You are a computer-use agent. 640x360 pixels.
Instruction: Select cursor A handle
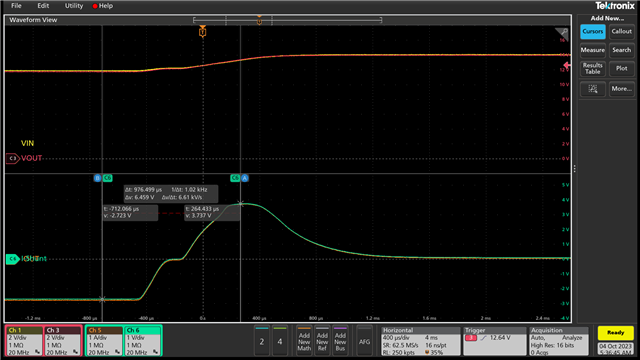(244, 178)
